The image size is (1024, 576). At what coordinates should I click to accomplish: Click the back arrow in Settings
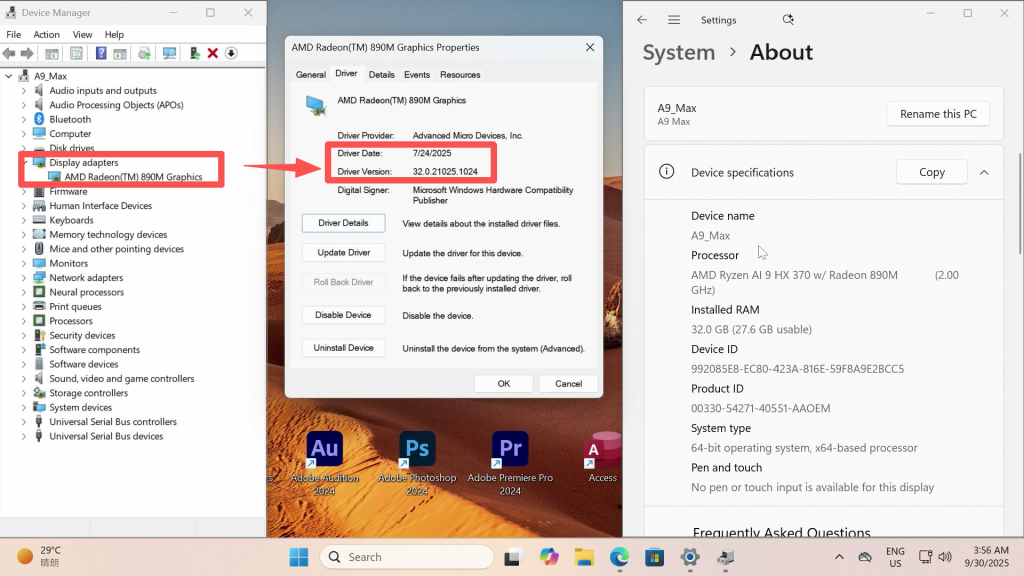click(x=642, y=20)
